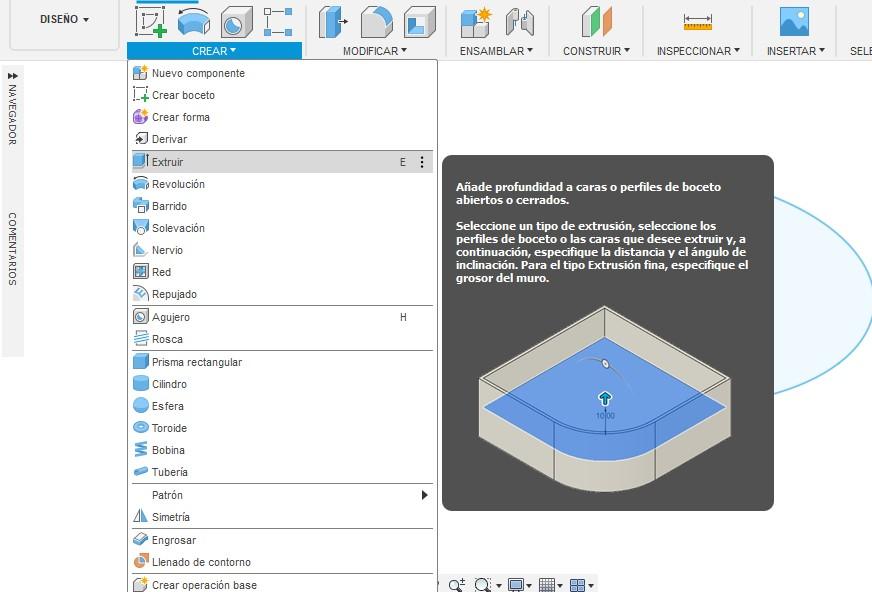This screenshot has width=872, height=592.
Task: Click the Fillet toolbar icon
Action: [376, 22]
